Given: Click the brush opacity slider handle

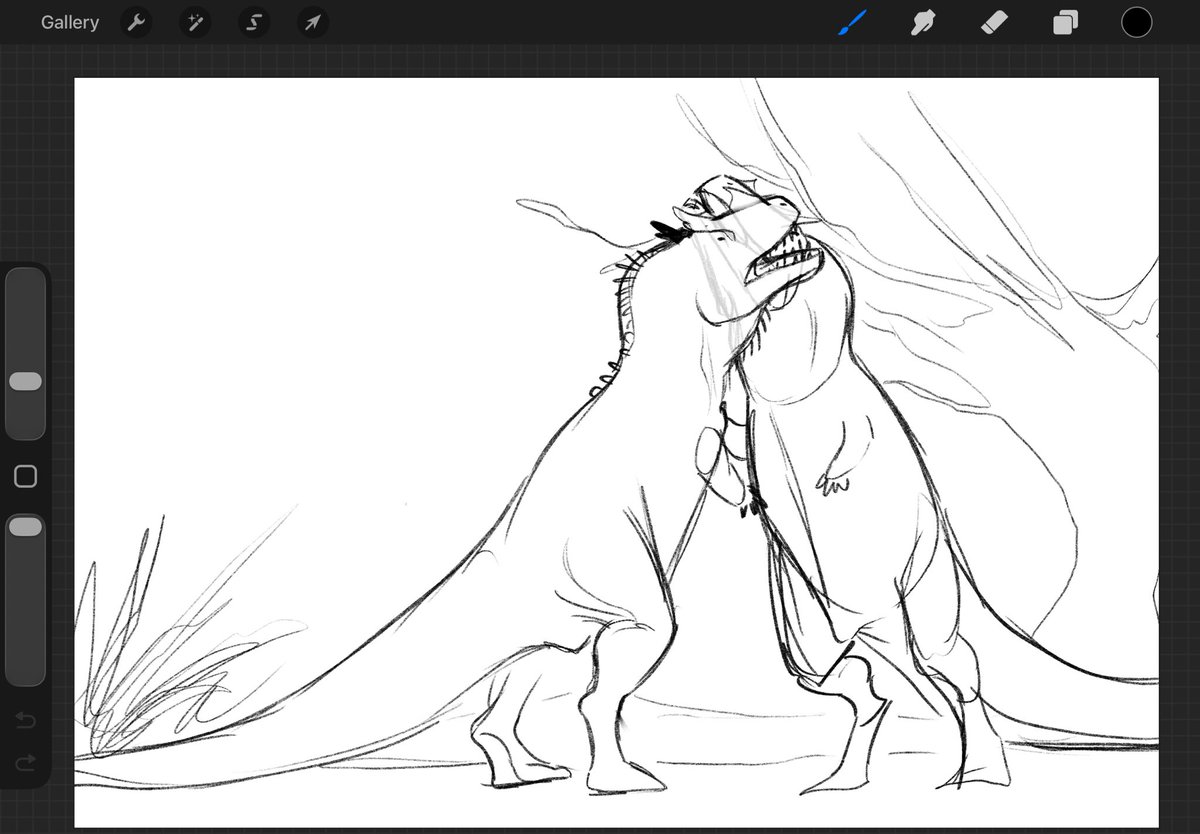Looking at the screenshot, I should click(25, 526).
